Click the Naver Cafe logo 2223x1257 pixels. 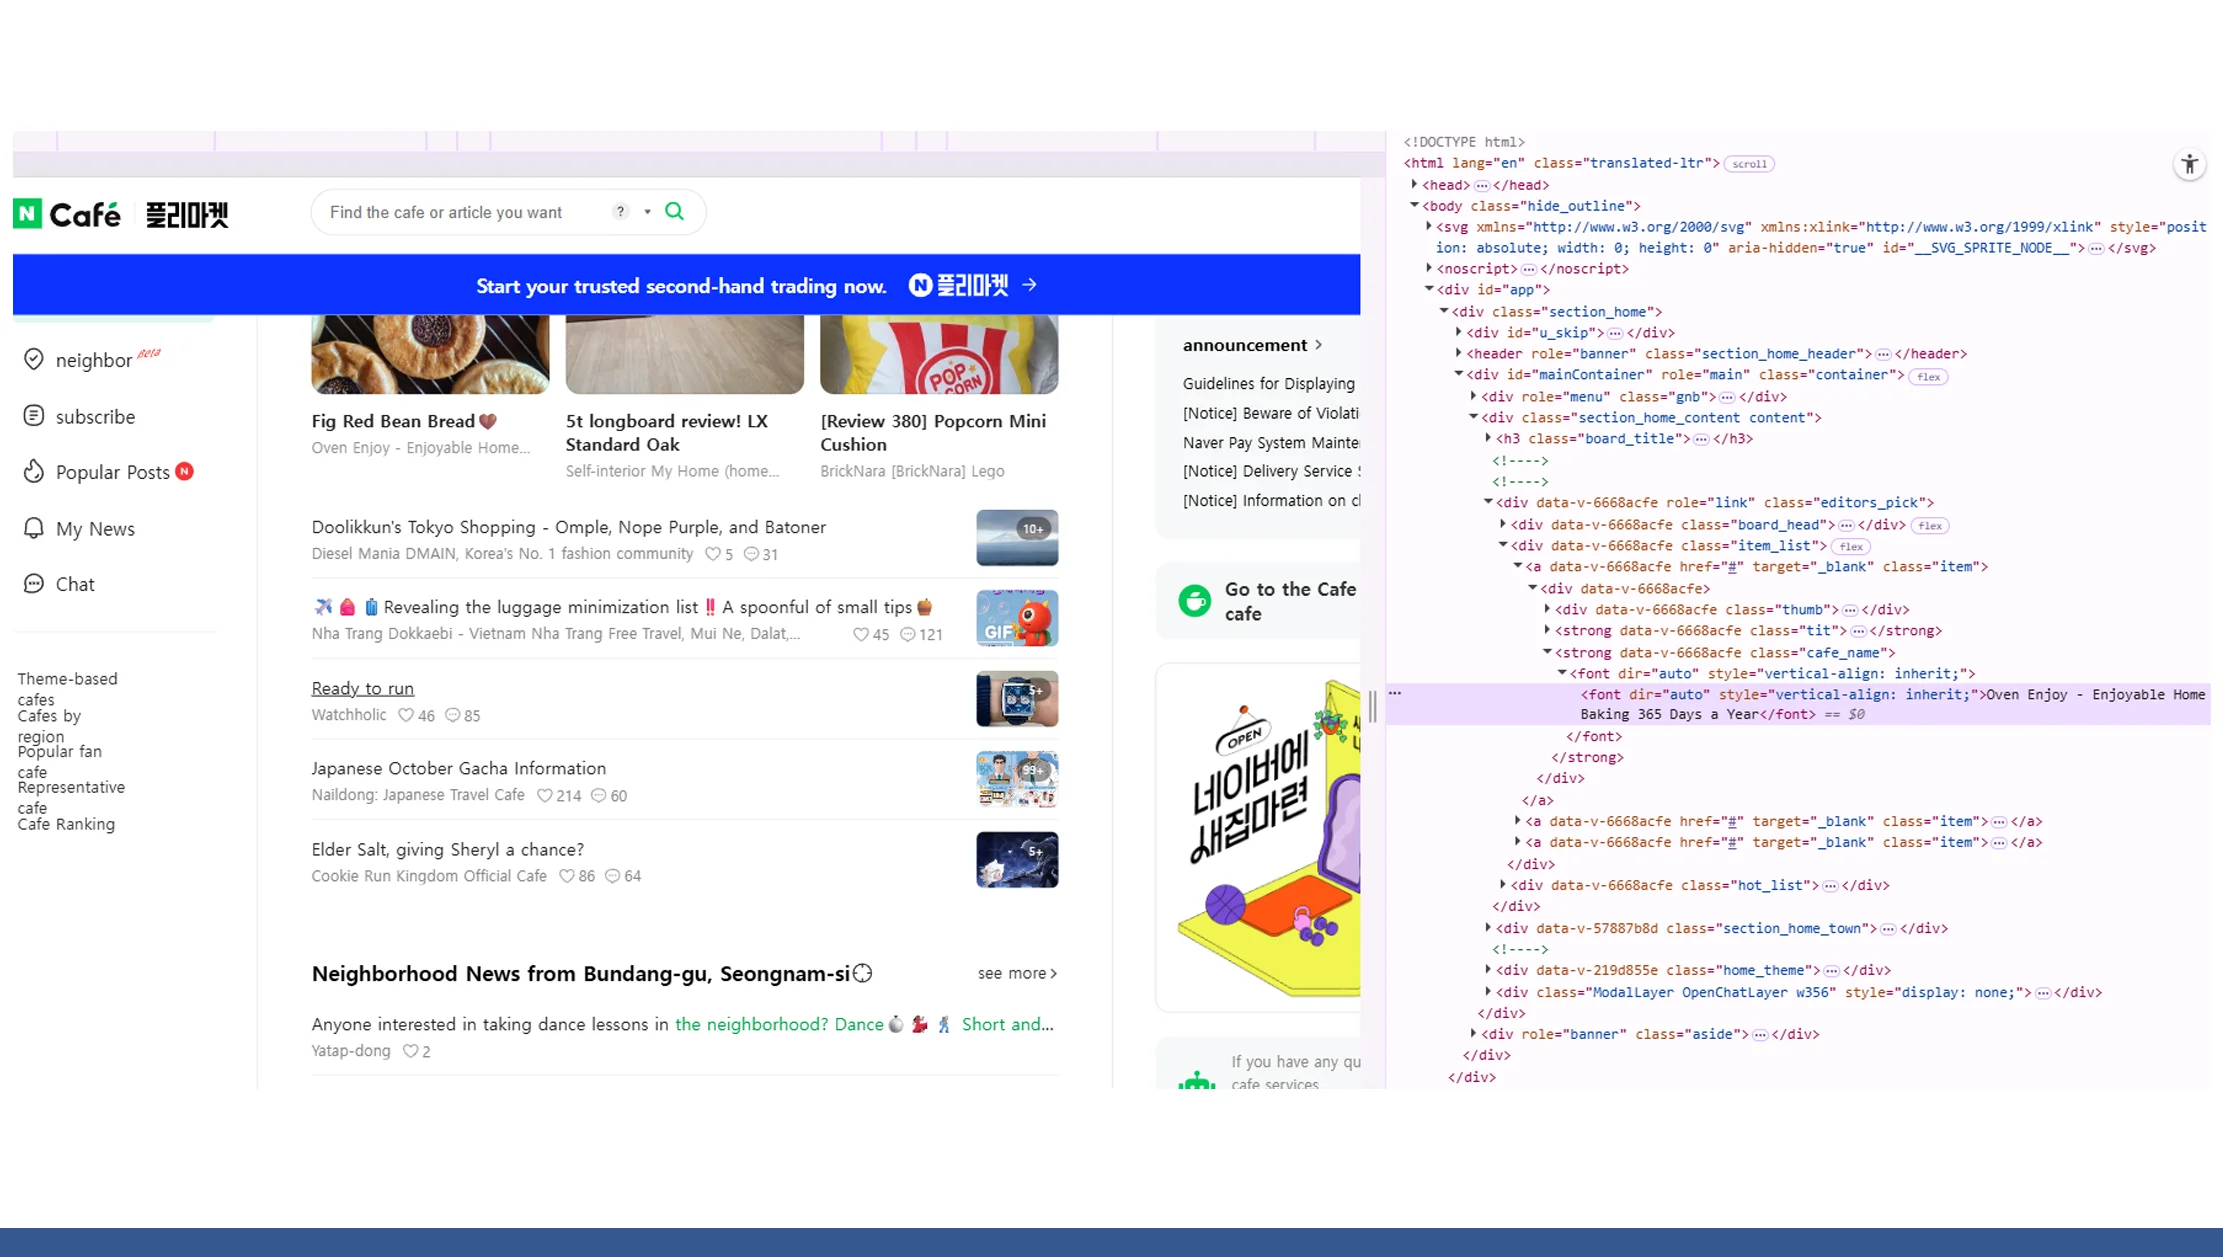68,213
